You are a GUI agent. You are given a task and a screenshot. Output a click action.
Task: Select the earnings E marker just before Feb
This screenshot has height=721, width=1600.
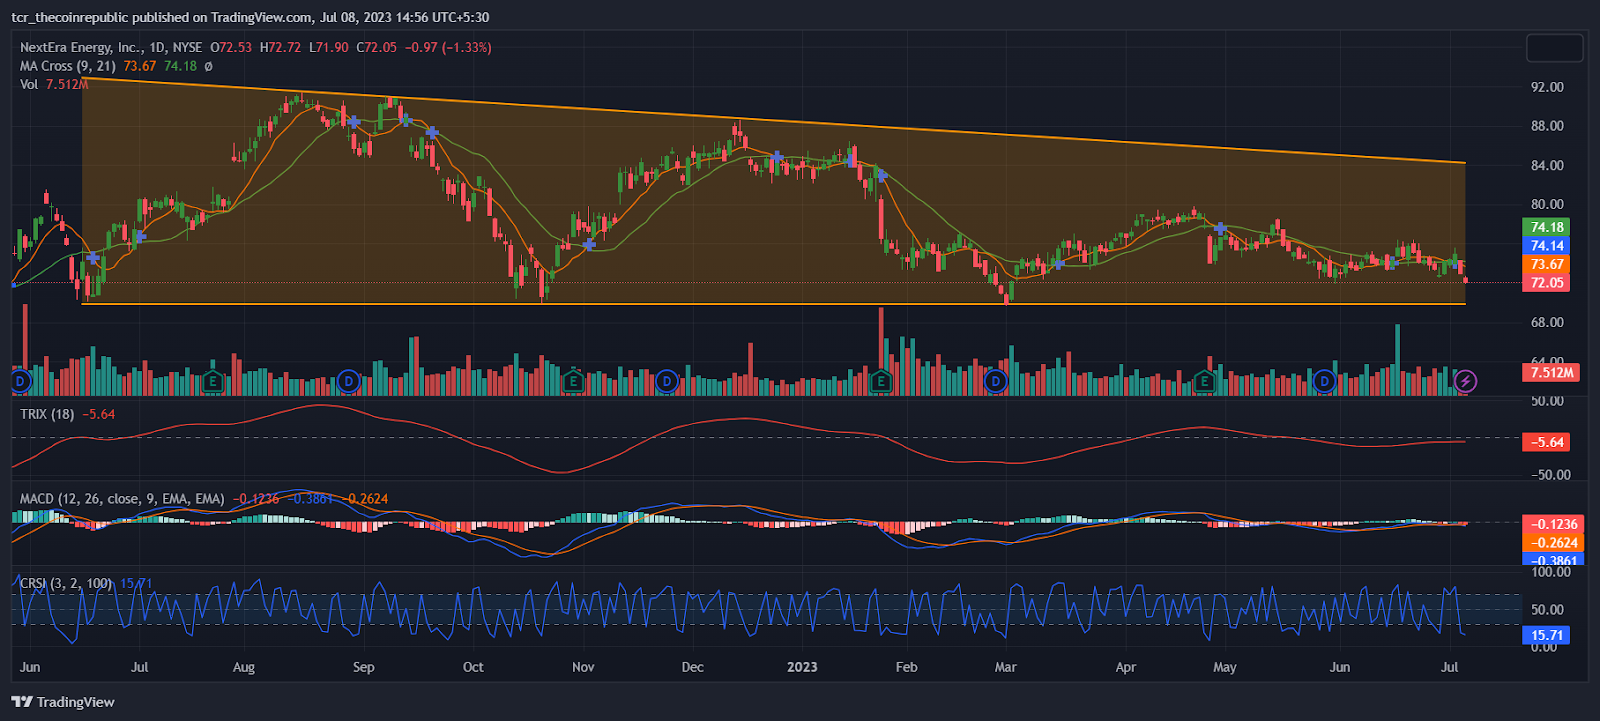pos(880,381)
